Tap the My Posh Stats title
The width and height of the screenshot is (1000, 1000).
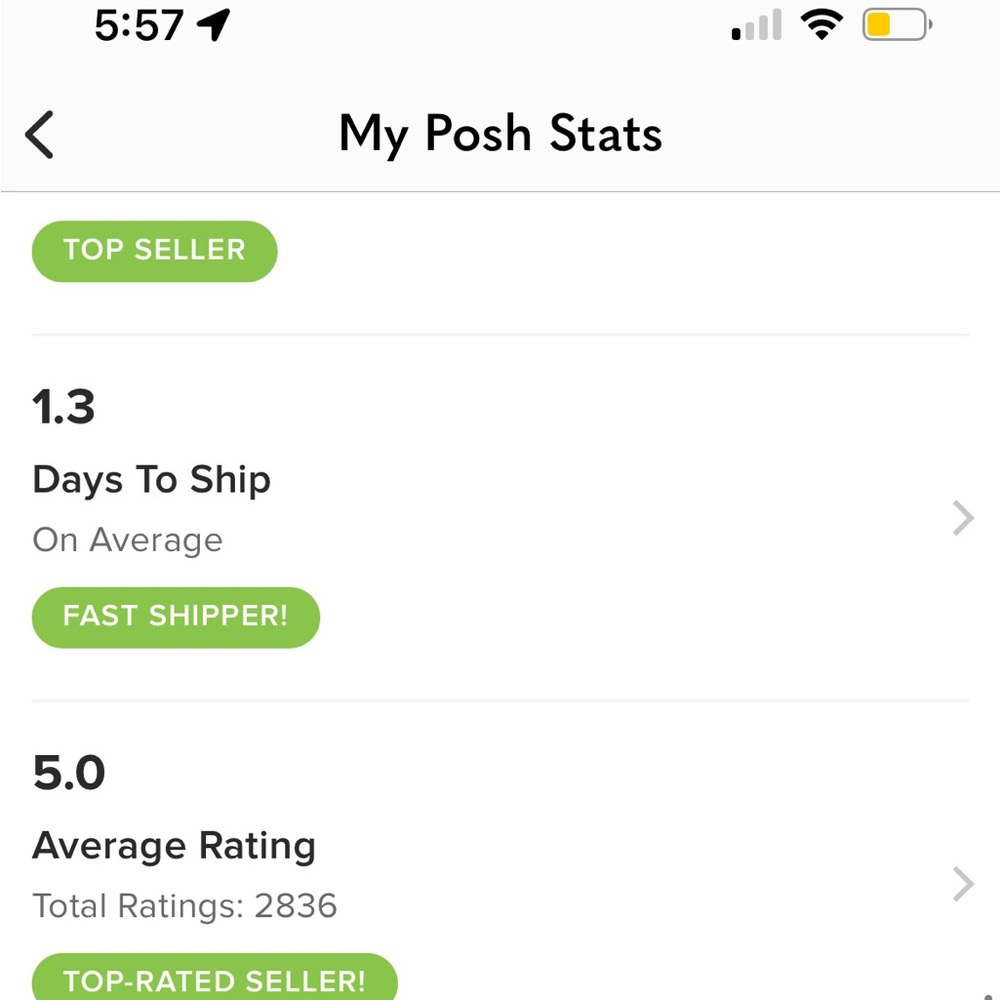coord(500,134)
